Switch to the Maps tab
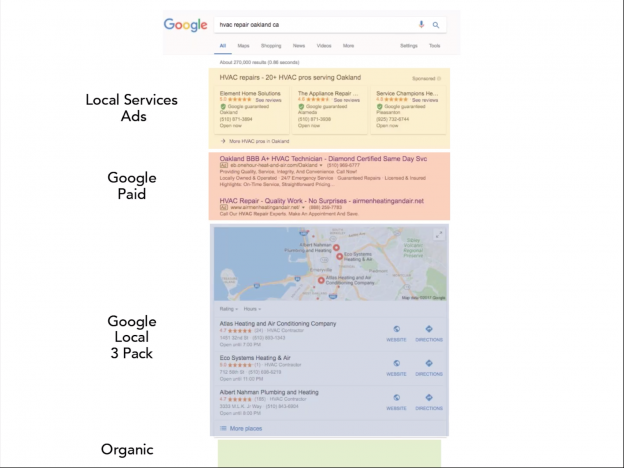This screenshot has height=468, width=624. [243, 46]
